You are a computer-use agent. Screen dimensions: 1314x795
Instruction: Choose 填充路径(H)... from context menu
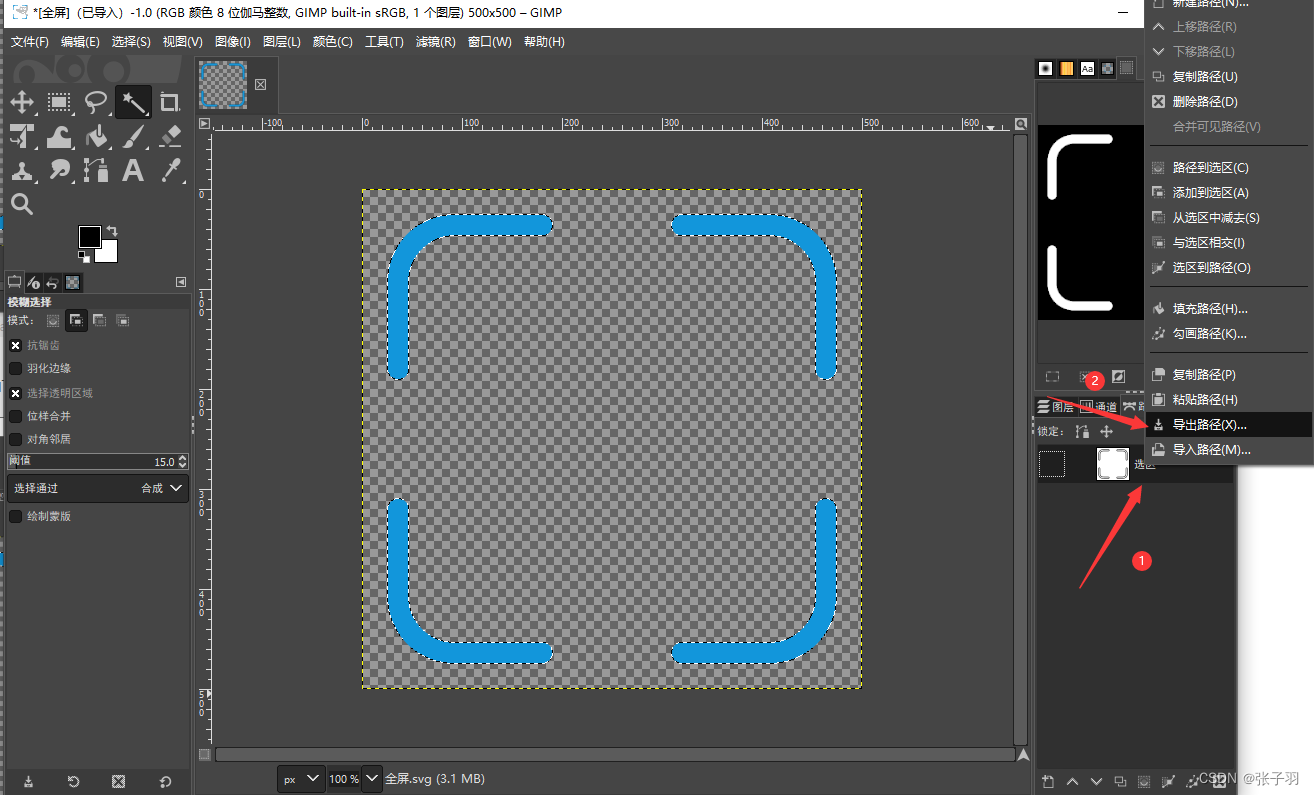pos(1228,309)
